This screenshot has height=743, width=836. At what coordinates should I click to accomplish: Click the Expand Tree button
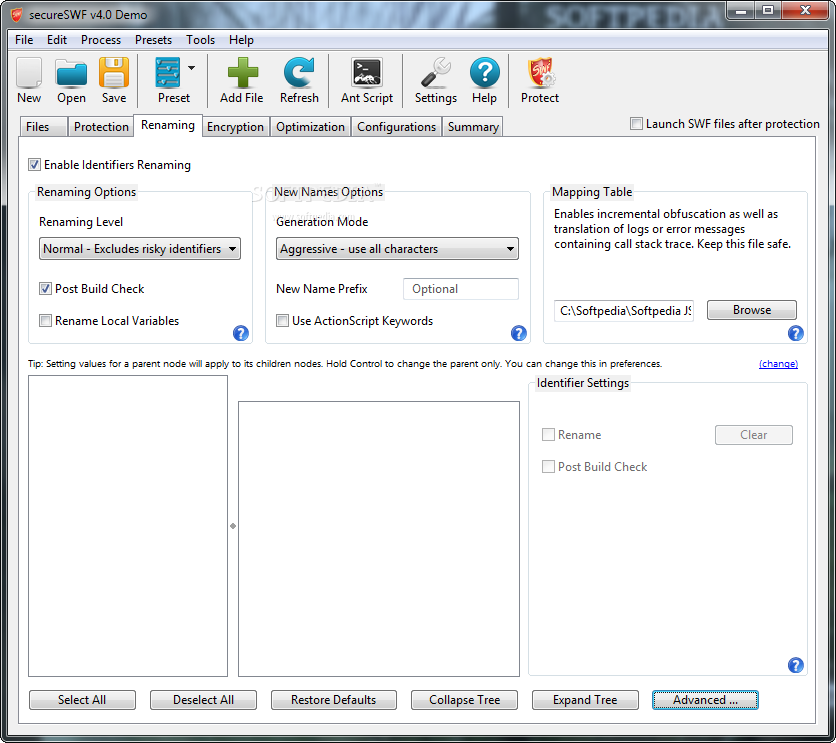point(585,700)
